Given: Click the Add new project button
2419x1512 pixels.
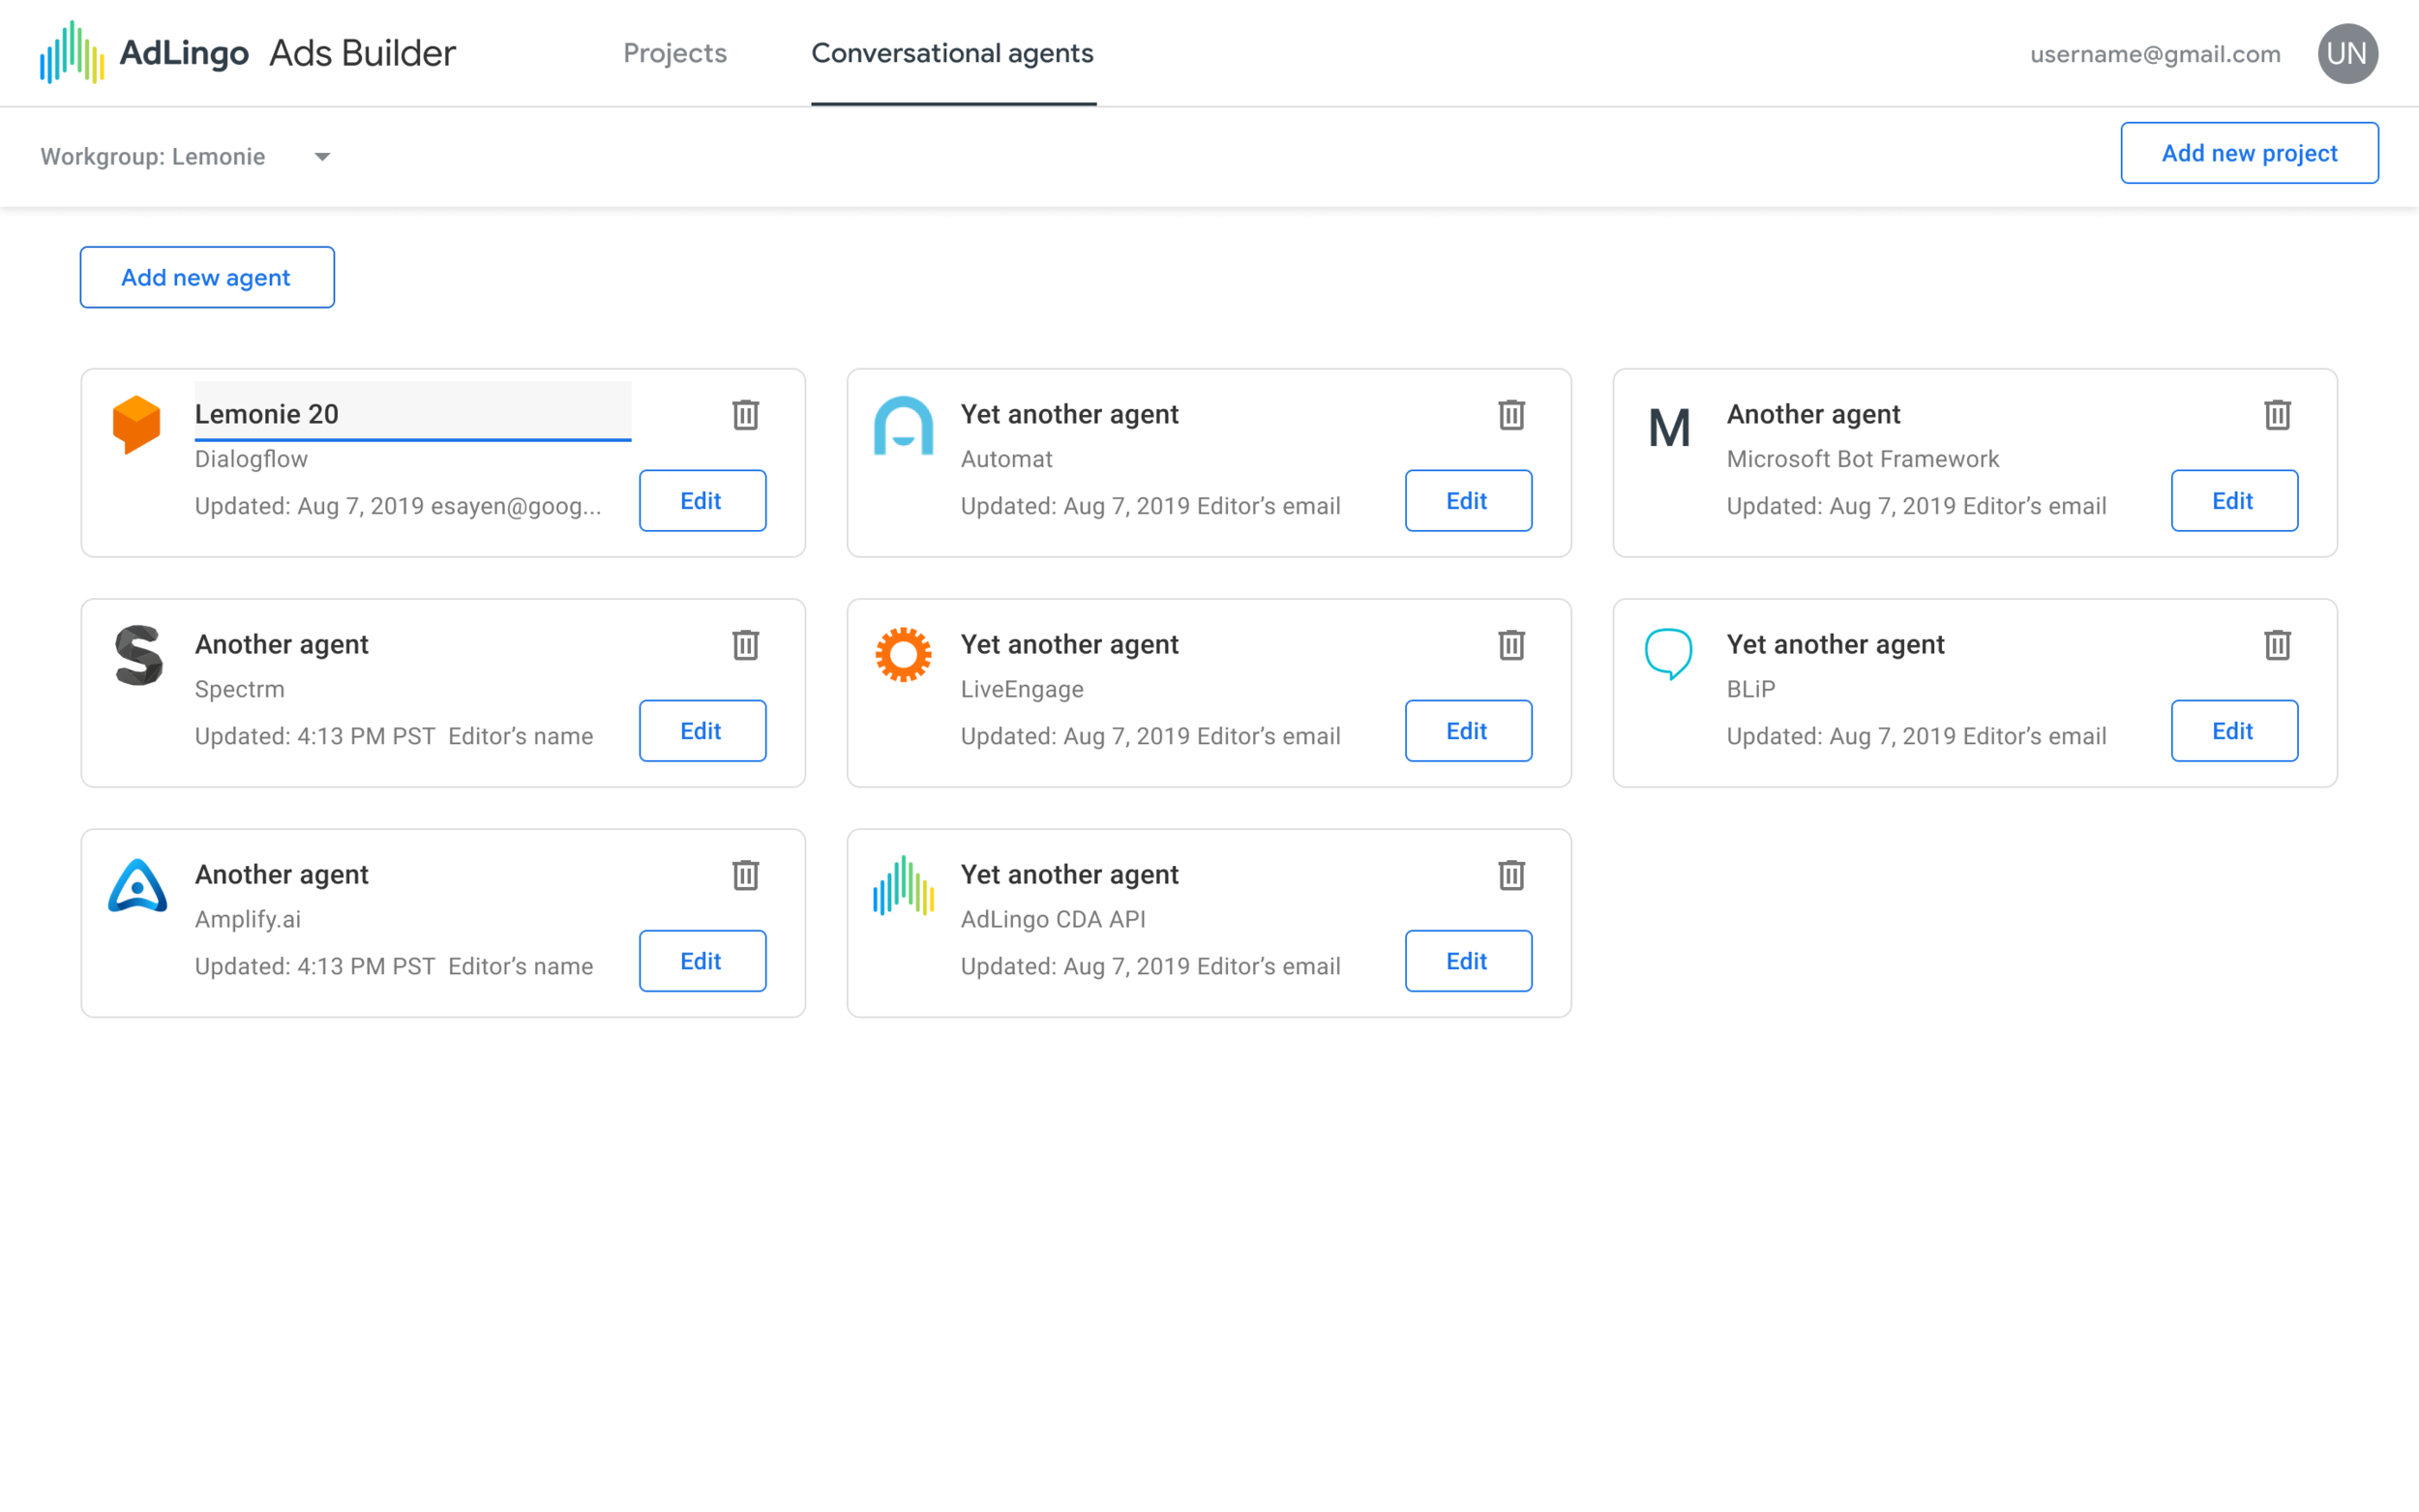Looking at the screenshot, I should pos(2249,153).
